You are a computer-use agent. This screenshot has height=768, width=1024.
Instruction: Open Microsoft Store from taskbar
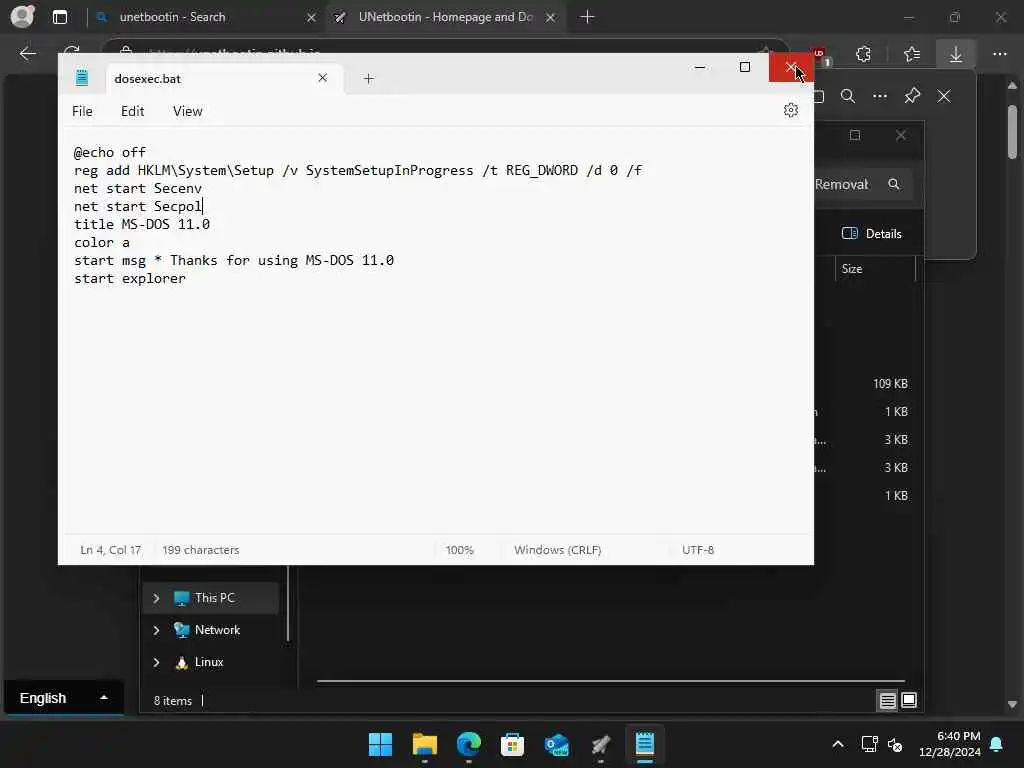[512, 744]
